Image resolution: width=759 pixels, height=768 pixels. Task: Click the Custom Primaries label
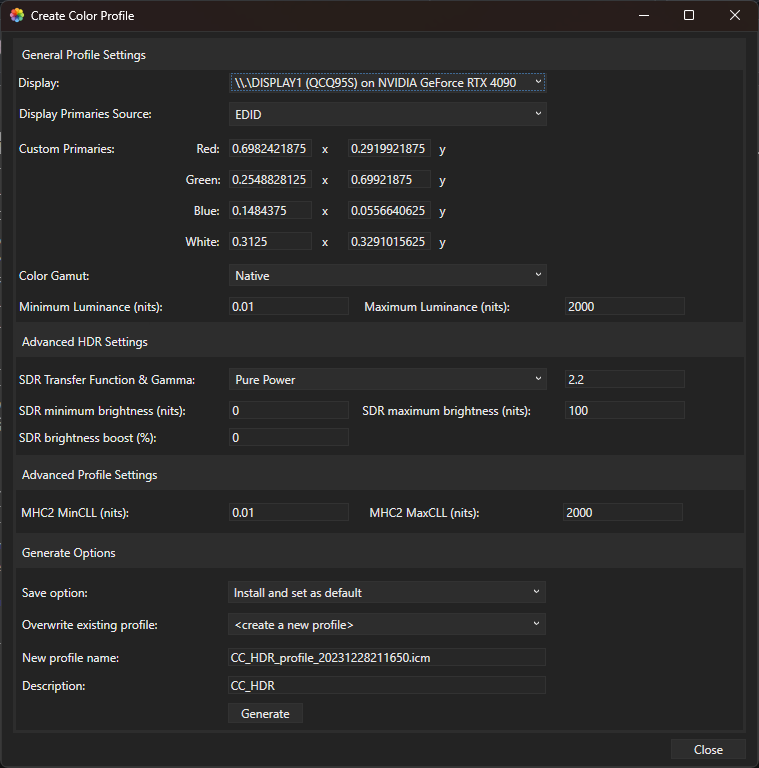[67, 149]
